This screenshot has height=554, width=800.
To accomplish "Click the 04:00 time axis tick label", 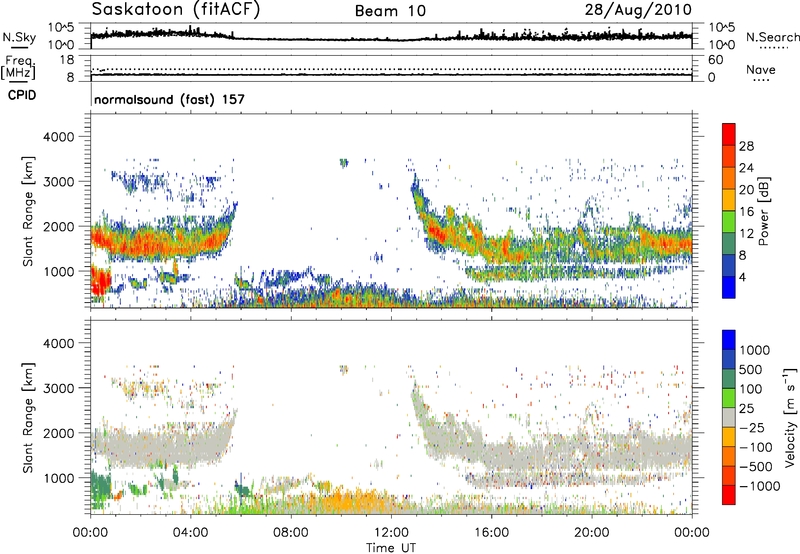I will coord(190,533).
